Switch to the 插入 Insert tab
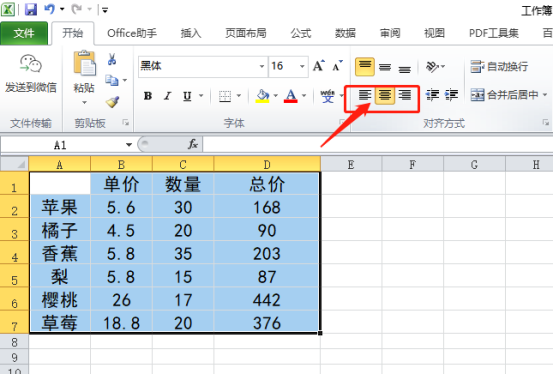 click(191, 33)
